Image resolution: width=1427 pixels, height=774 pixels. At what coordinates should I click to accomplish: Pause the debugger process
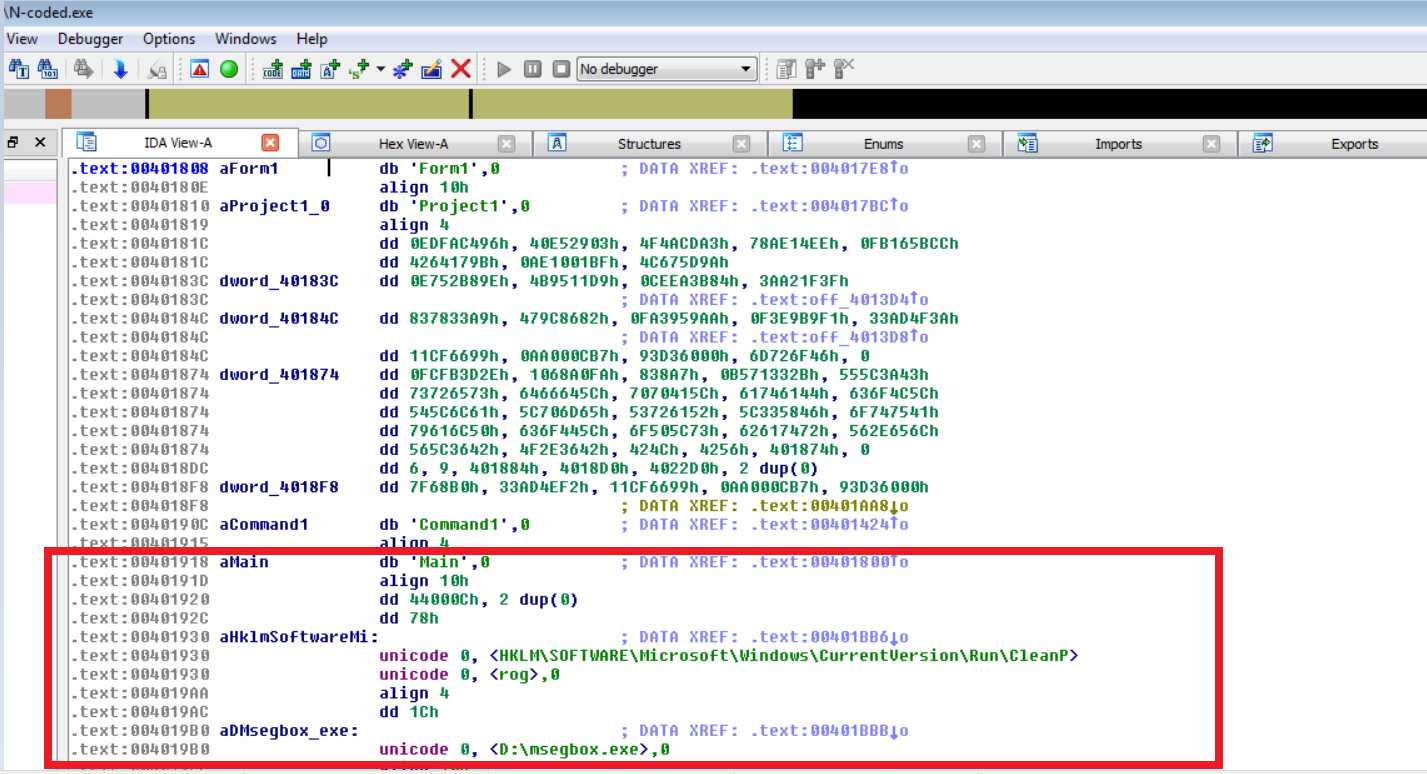533,69
